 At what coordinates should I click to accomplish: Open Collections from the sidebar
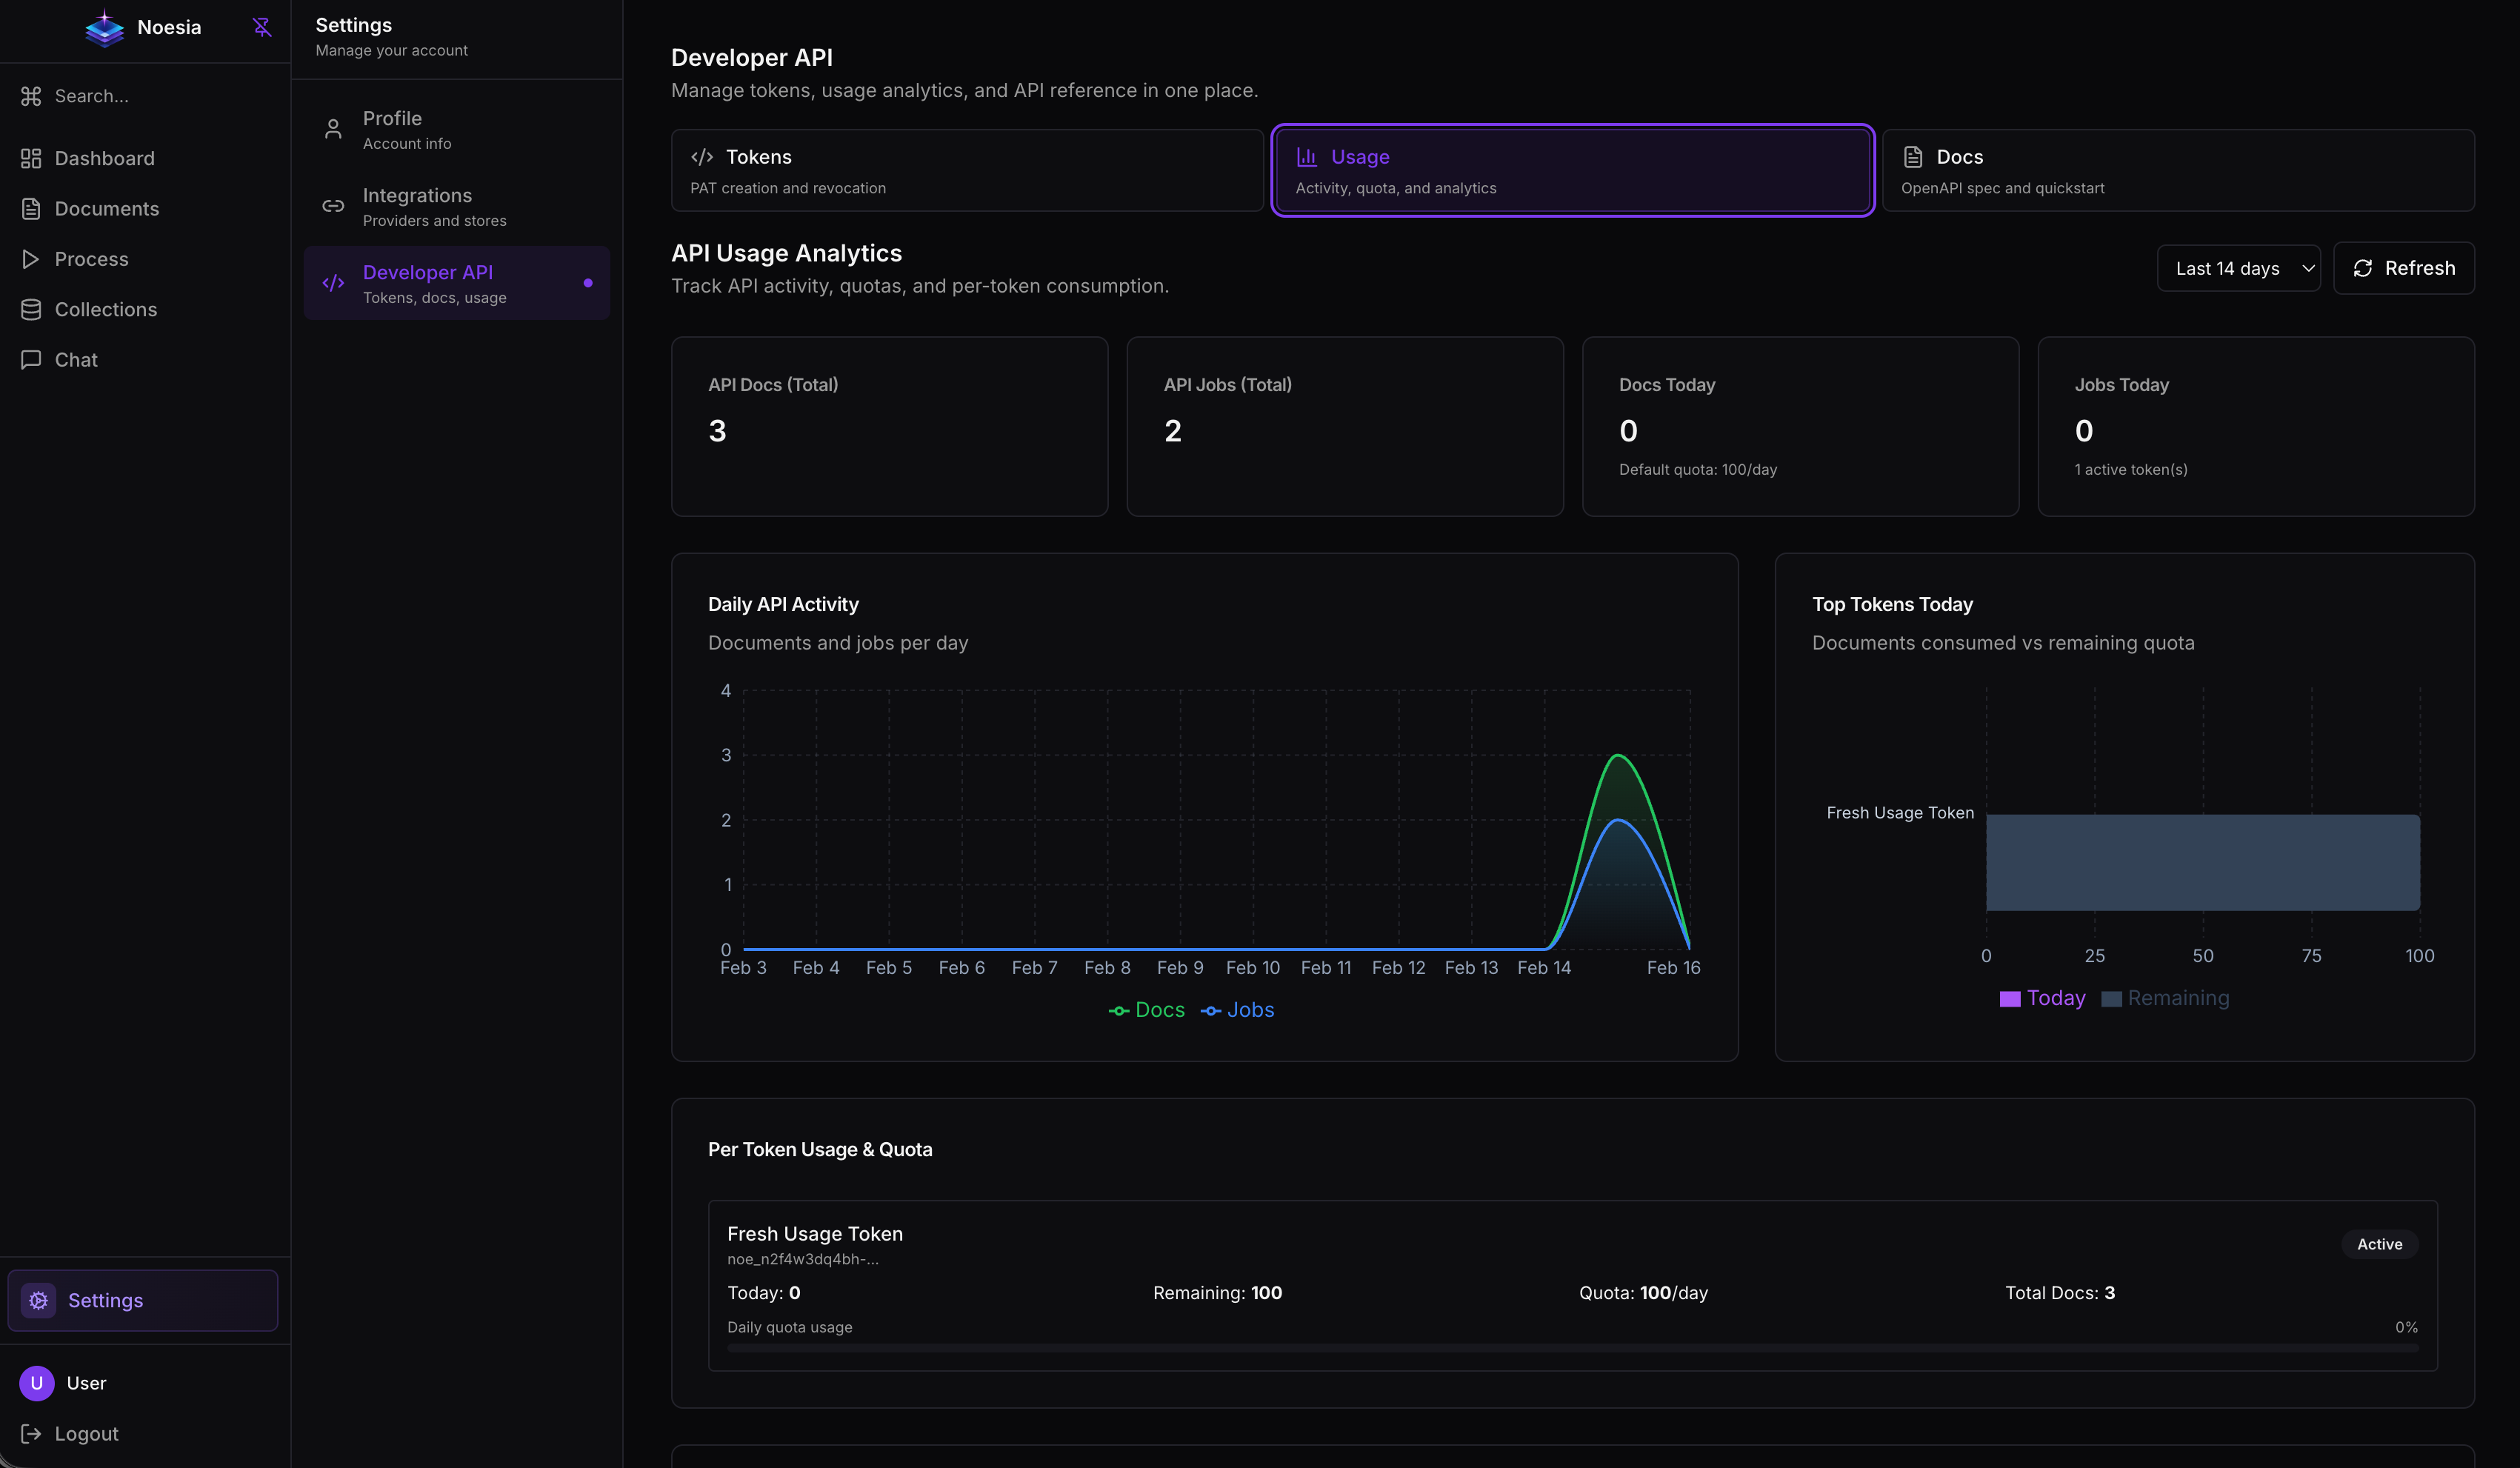[x=105, y=309]
